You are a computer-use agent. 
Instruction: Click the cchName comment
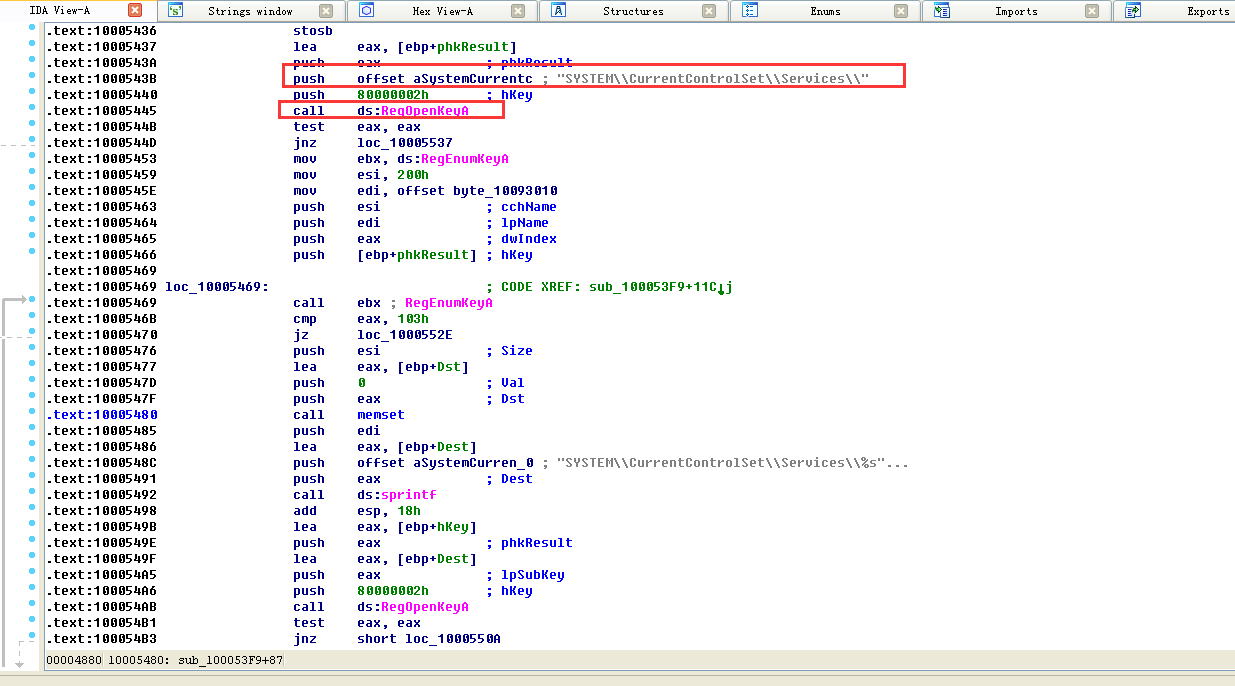[529, 207]
